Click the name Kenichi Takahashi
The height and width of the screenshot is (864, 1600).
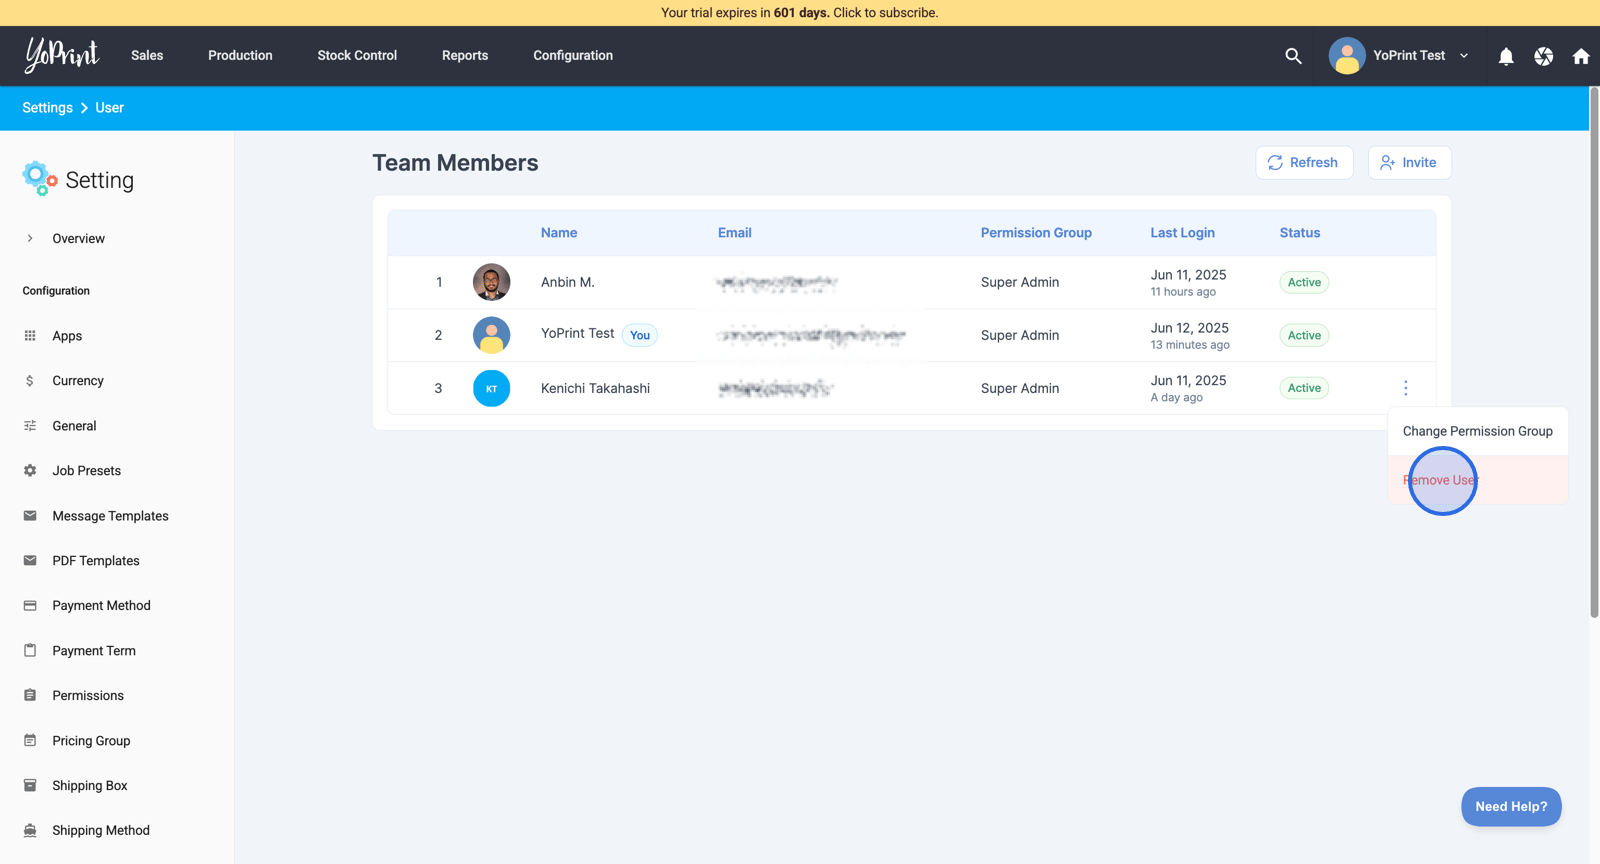[x=595, y=388]
